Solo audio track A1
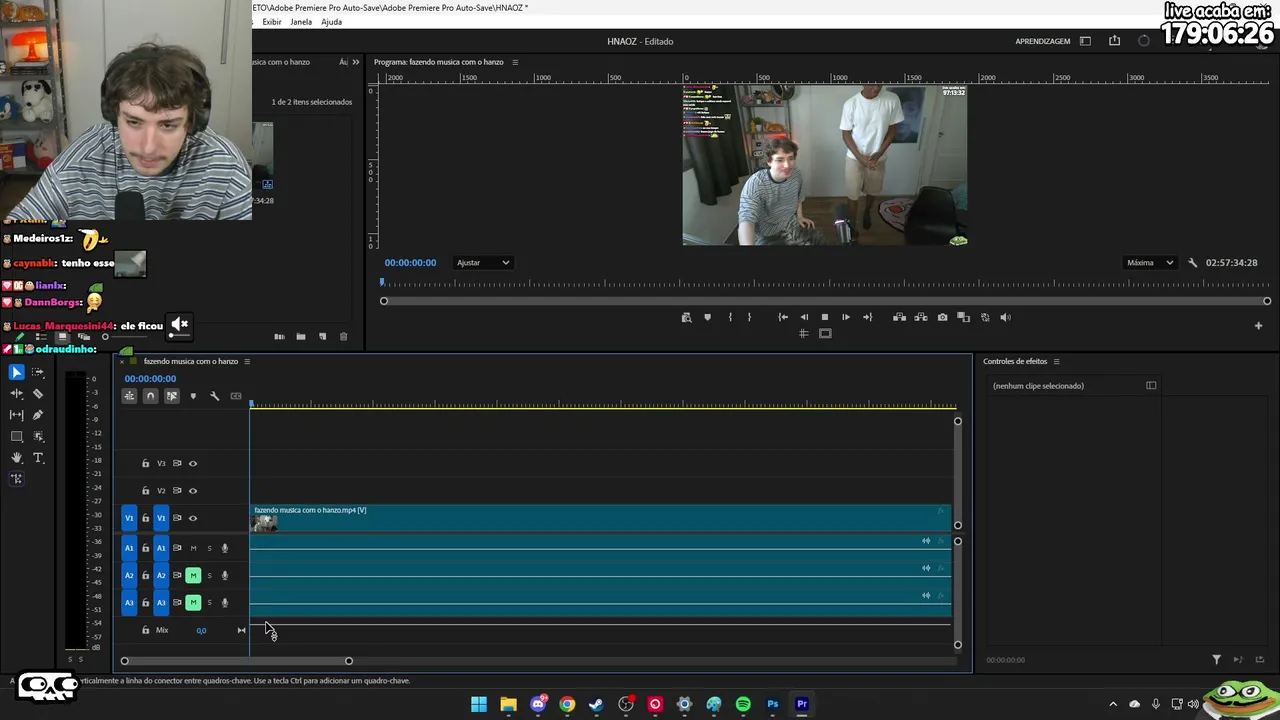1280x720 pixels. (209, 548)
